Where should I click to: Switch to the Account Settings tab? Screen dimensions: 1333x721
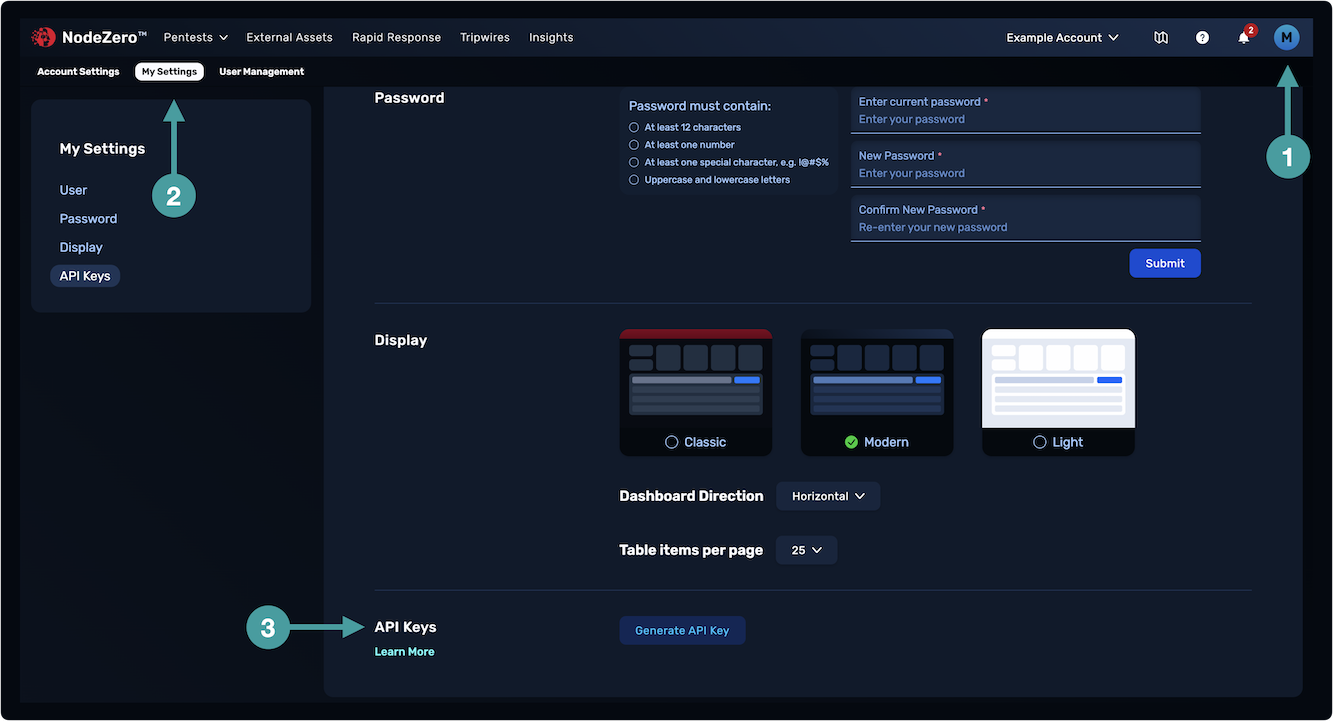click(78, 72)
